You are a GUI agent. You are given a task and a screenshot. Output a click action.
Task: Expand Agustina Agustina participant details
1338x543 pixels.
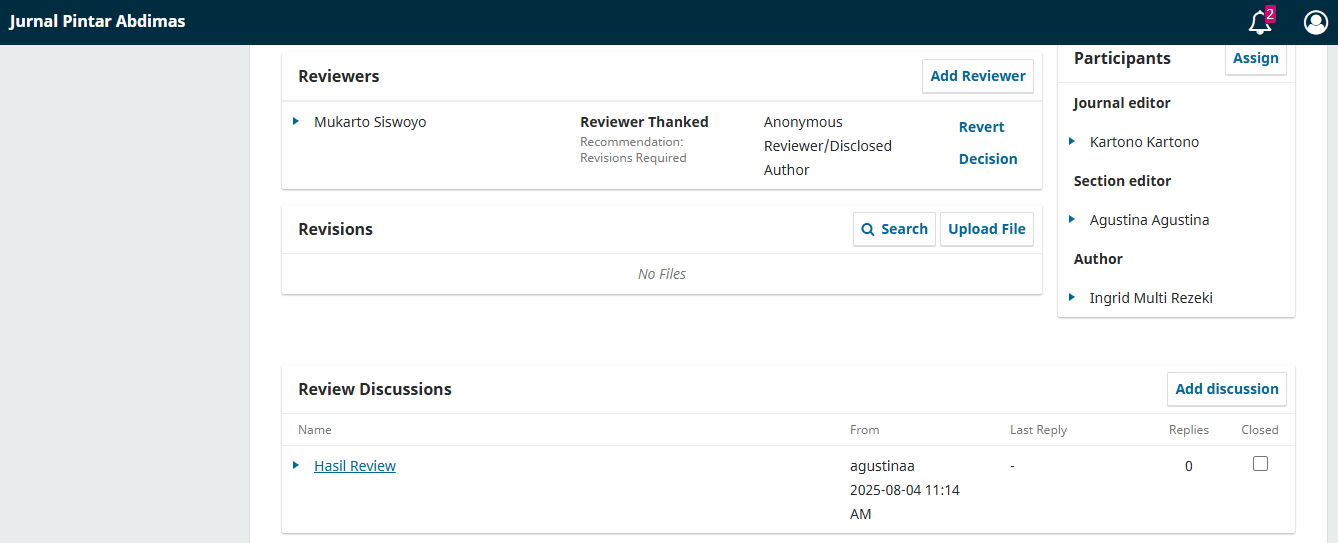[x=1072, y=219]
